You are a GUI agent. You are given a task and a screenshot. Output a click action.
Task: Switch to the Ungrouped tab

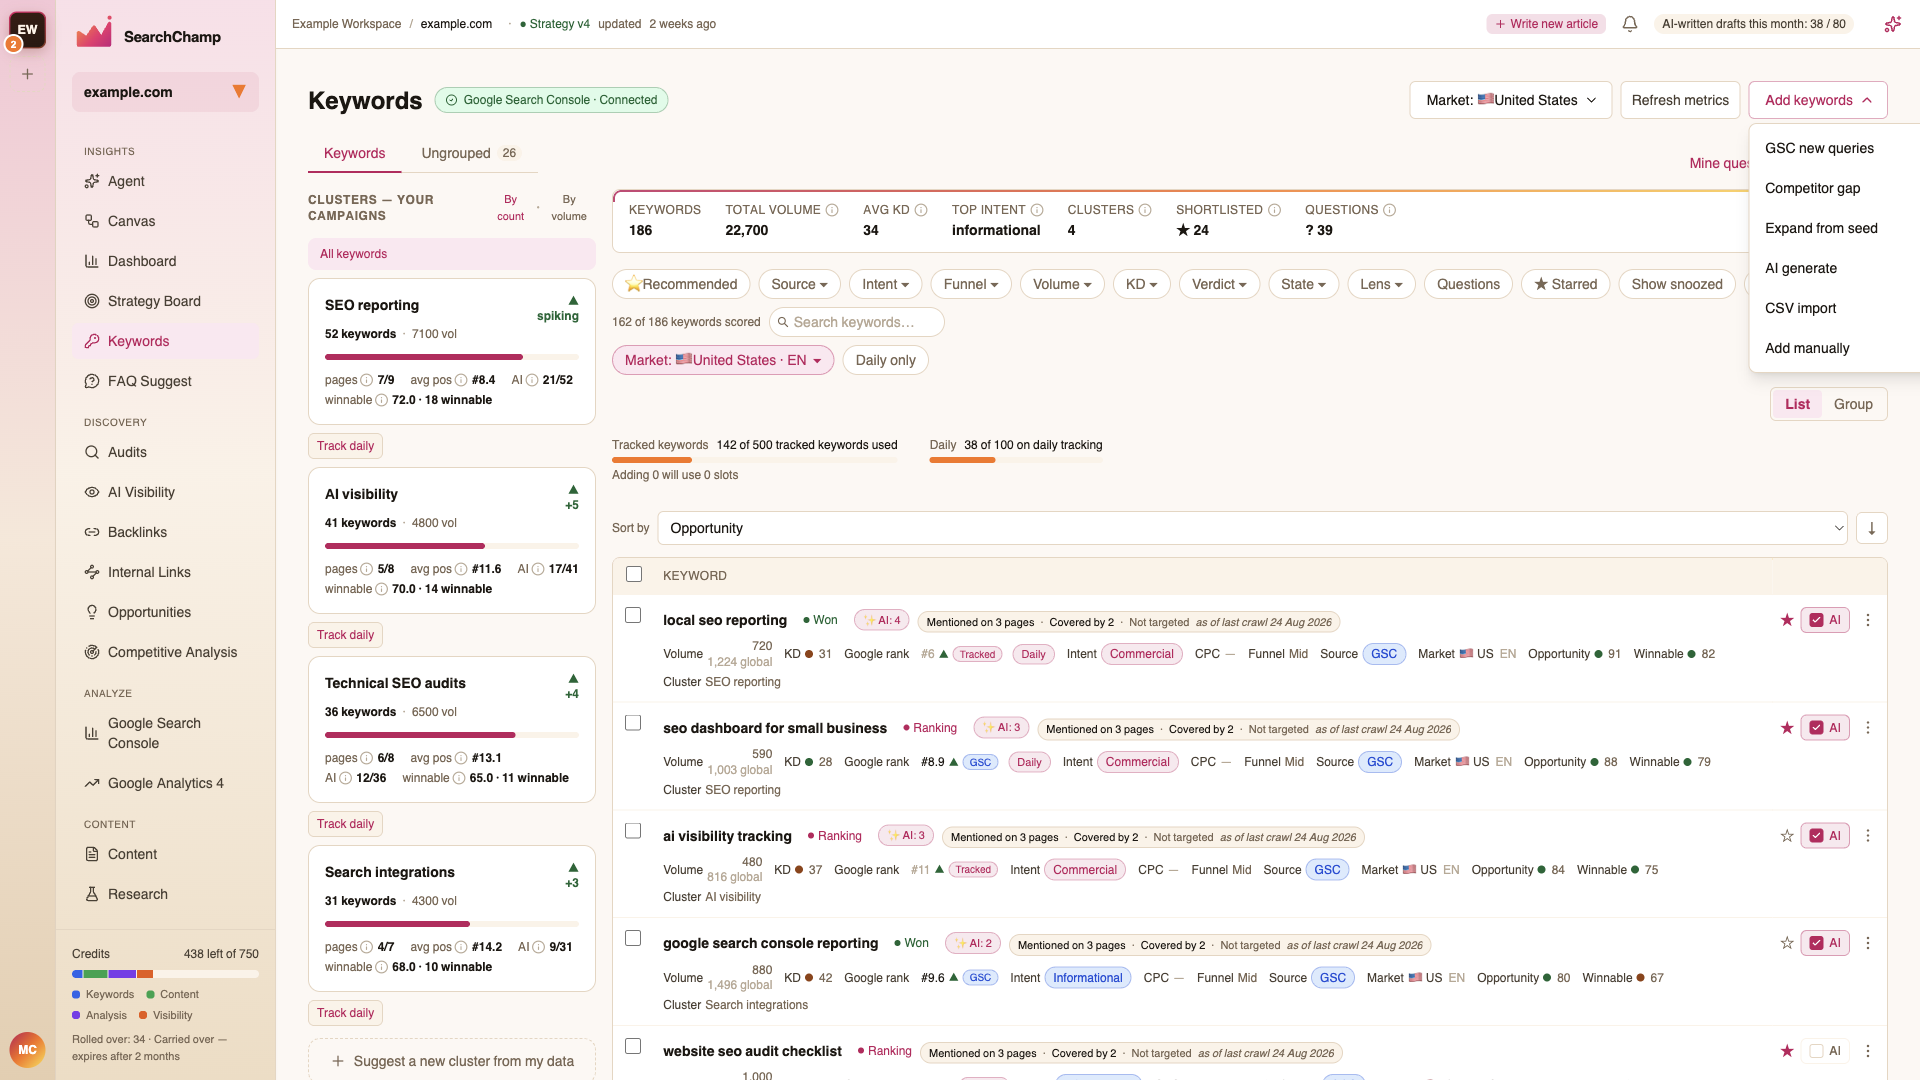[468, 153]
